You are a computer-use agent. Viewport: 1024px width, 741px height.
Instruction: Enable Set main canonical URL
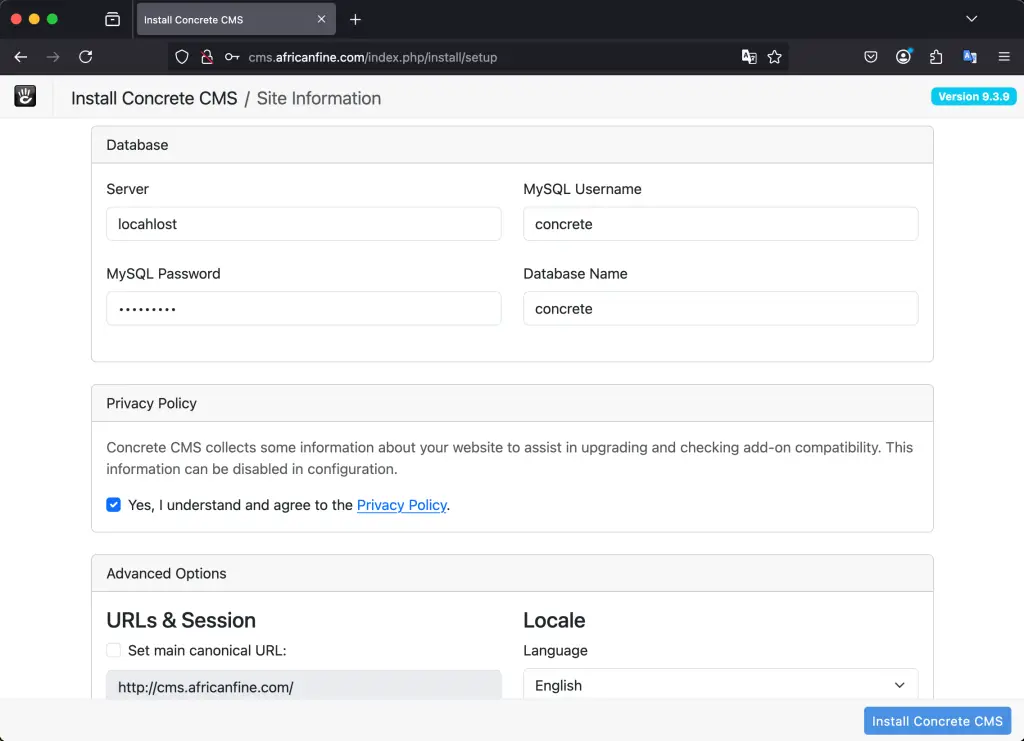click(x=113, y=650)
